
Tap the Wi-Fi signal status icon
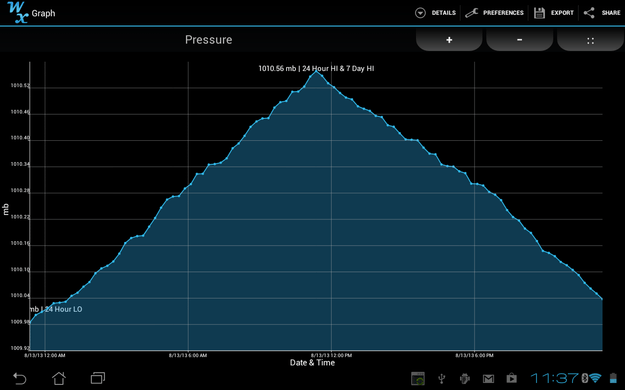tap(596, 378)
